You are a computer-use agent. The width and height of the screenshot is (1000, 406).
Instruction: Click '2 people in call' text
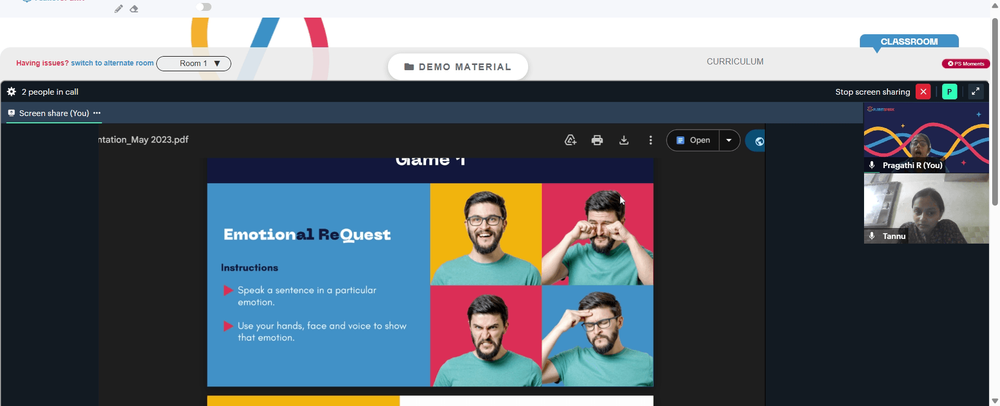coord(50,92)
